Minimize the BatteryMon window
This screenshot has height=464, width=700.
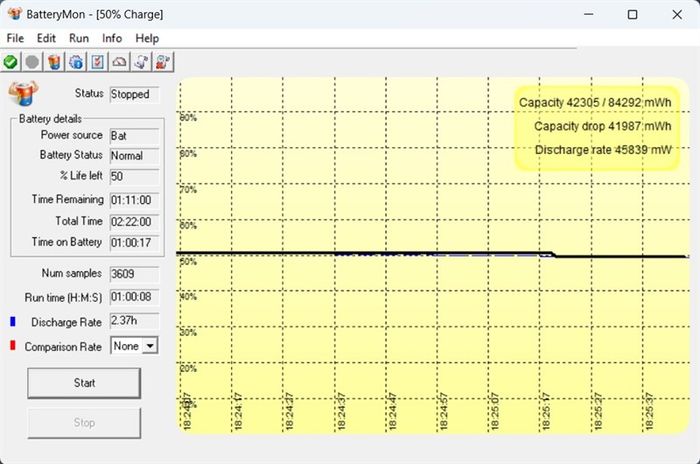[588, 14]
